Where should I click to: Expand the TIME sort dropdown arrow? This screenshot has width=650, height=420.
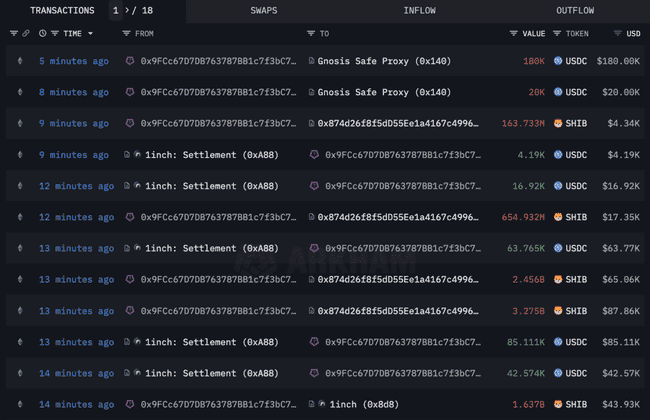[x=90, y=33]
